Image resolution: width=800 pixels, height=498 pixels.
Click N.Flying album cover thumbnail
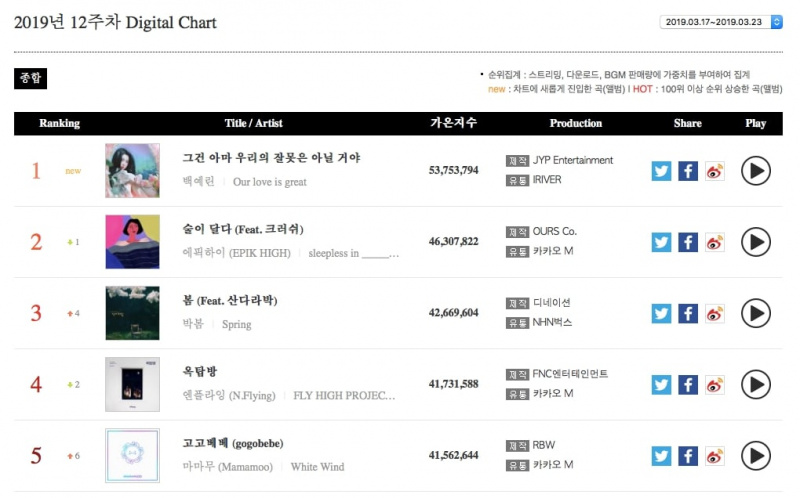click(132, 384)
